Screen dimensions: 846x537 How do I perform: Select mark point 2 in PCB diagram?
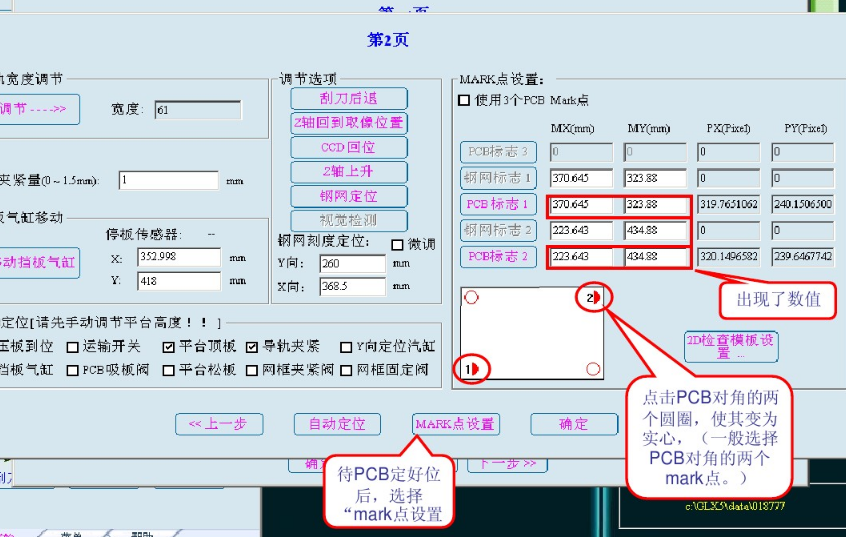593,297
